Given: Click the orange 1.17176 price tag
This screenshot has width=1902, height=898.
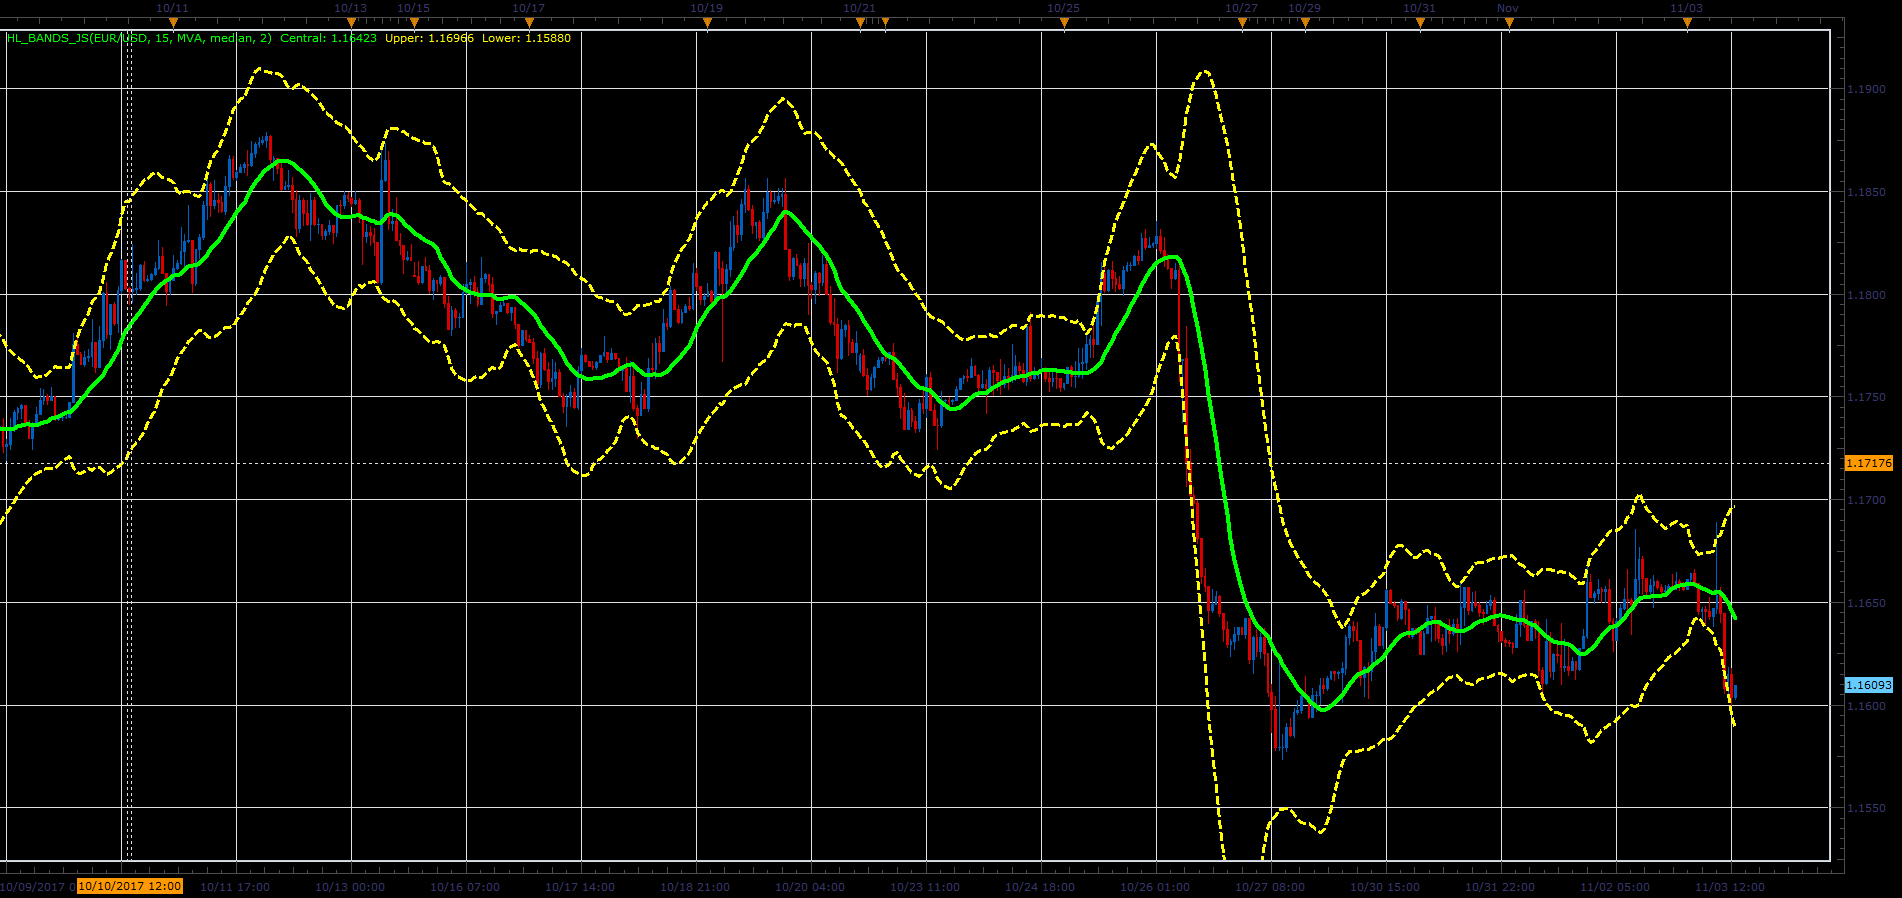Looking at the screenshot, I should click(1869, 463).
